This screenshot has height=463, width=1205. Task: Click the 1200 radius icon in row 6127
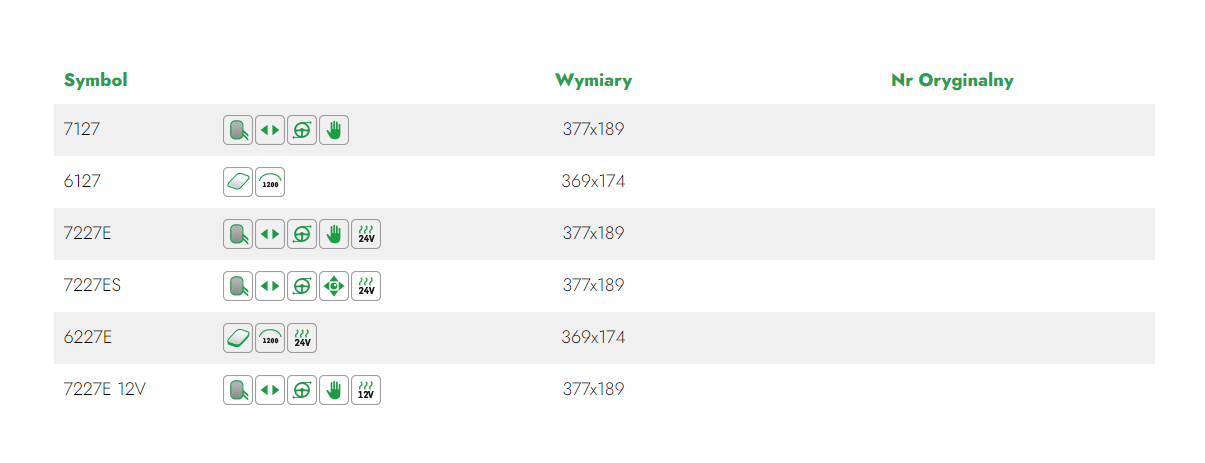coord(270,182)
